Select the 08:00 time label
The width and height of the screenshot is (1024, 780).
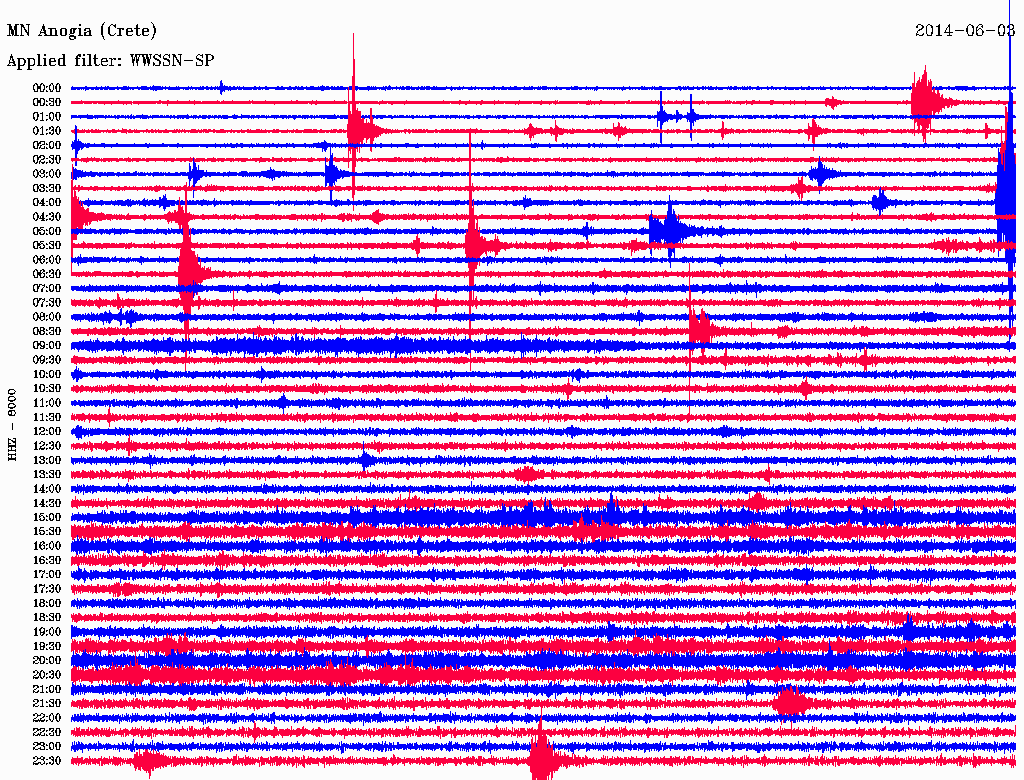[47, 317]
